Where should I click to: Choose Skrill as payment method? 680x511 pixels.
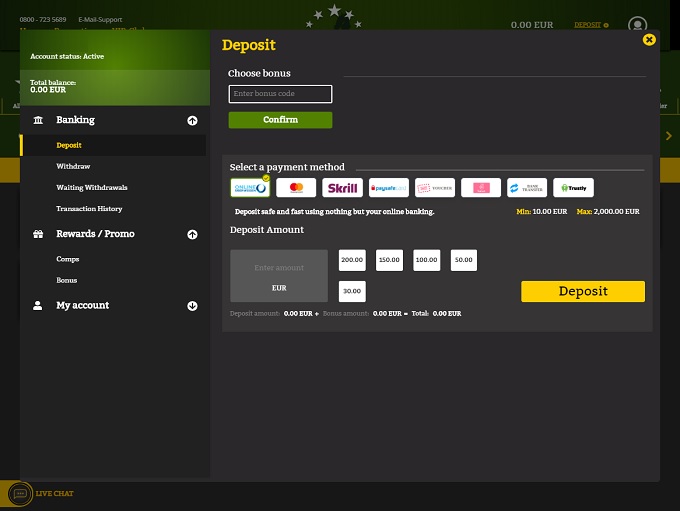point(342,188)
